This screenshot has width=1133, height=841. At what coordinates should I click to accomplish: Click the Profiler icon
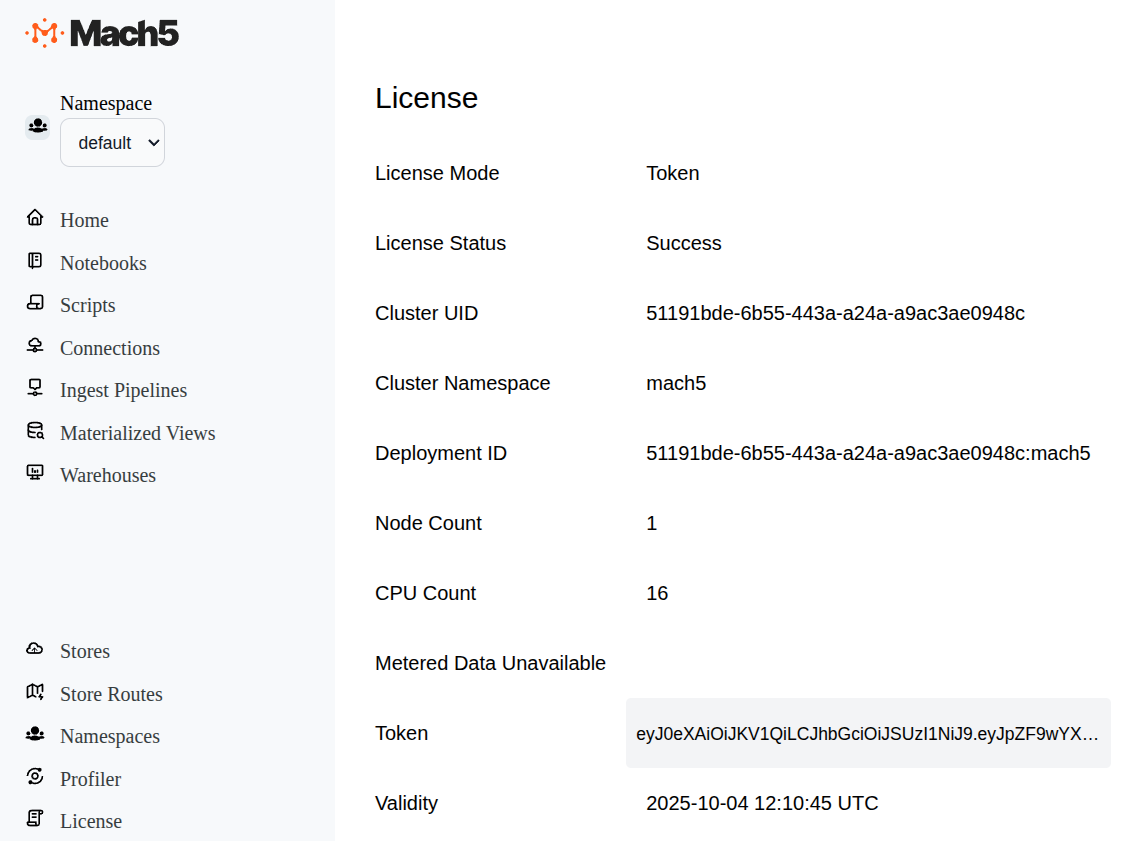pos(35,777)
